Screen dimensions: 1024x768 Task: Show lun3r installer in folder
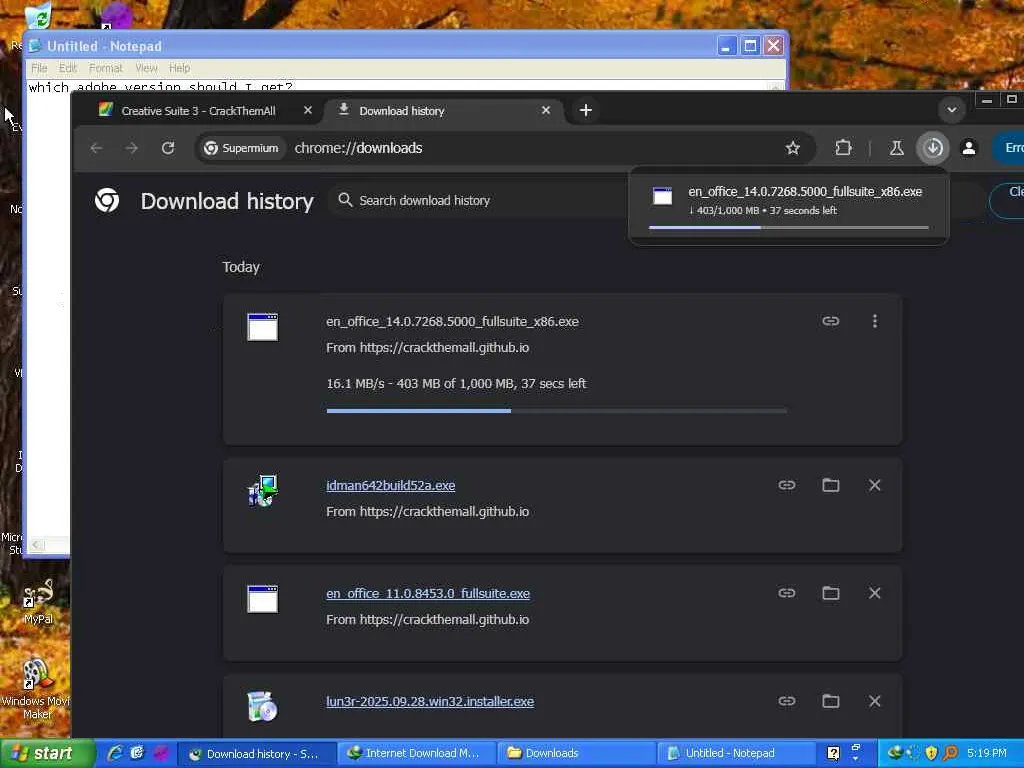[x=831, y=700]
